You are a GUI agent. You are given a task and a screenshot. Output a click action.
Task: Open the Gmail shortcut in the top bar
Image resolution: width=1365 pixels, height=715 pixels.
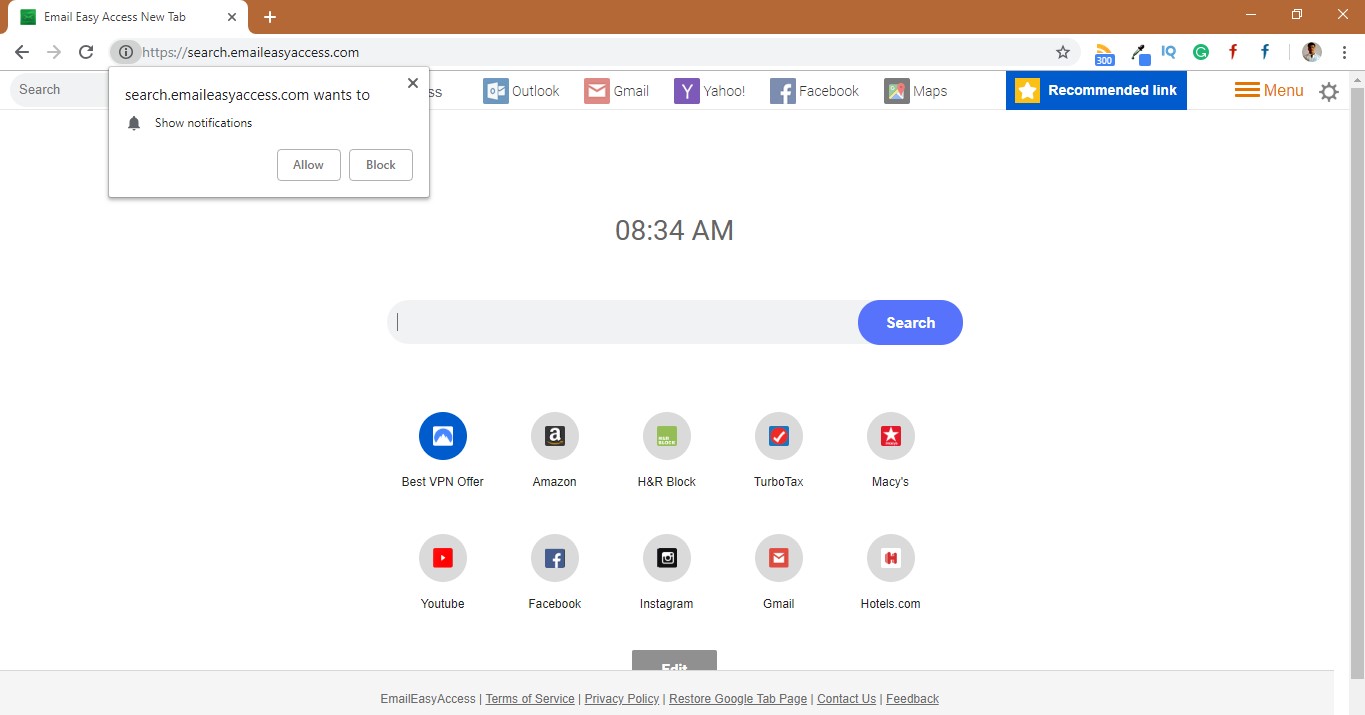tap(617, 90)
